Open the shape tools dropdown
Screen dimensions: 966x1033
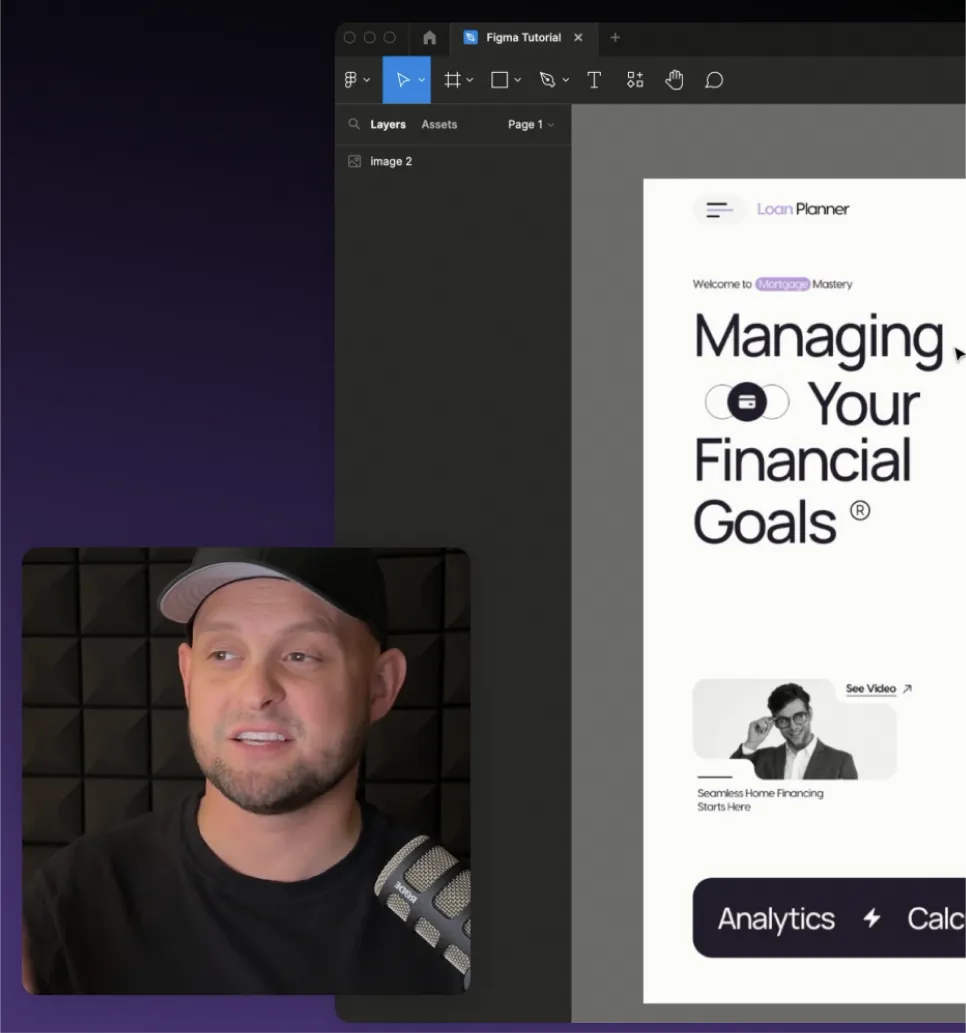click(518, 80)
